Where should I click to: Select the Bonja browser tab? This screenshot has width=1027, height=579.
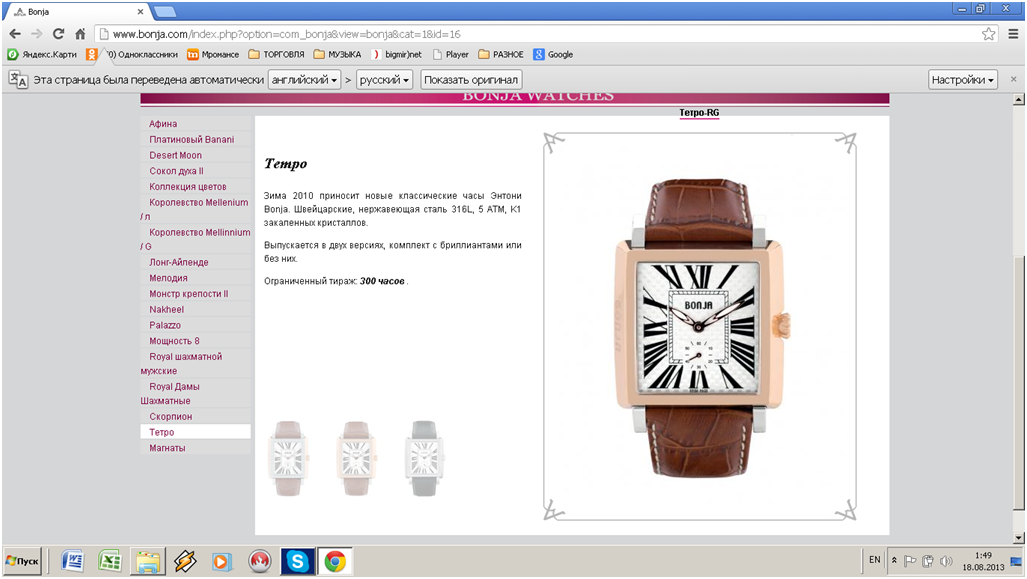point(77,12)
